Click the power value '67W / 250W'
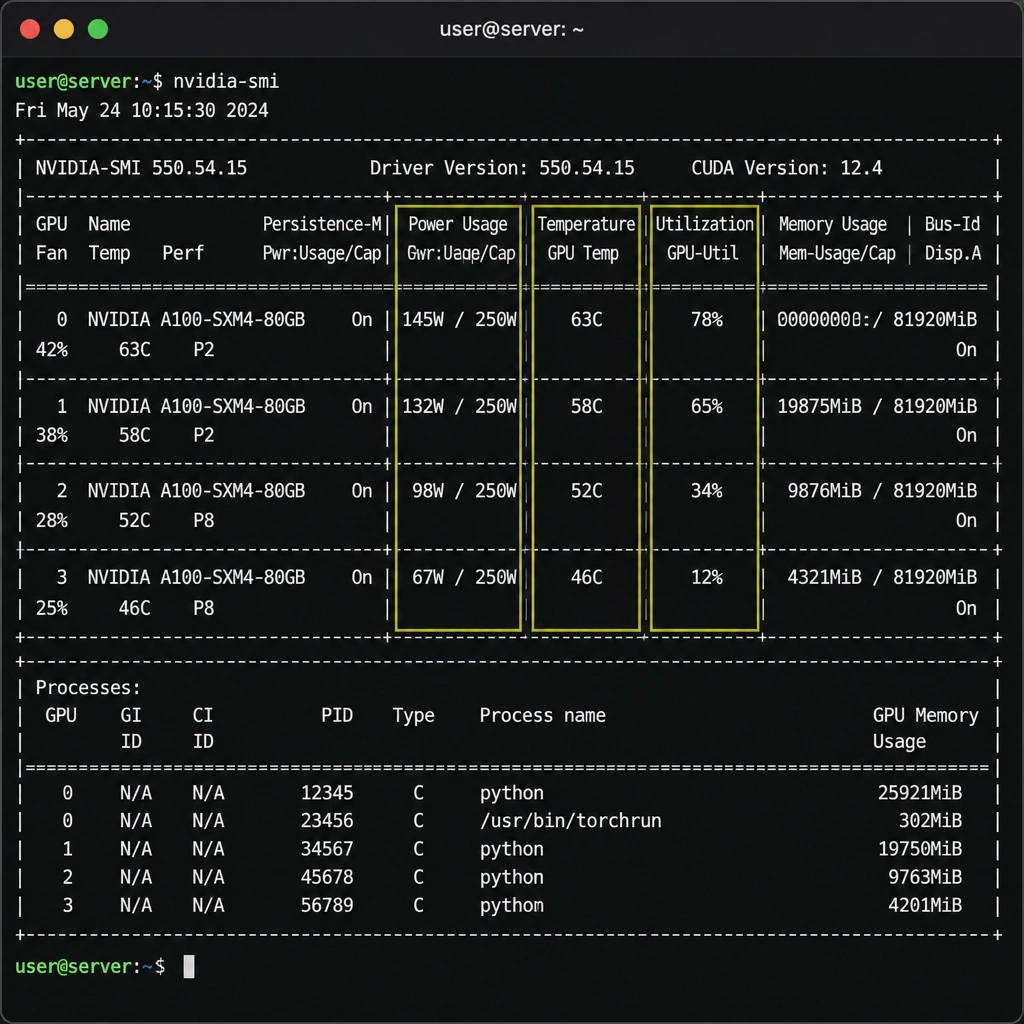This screenshot has height=1024, width=1024. [464, 577]
